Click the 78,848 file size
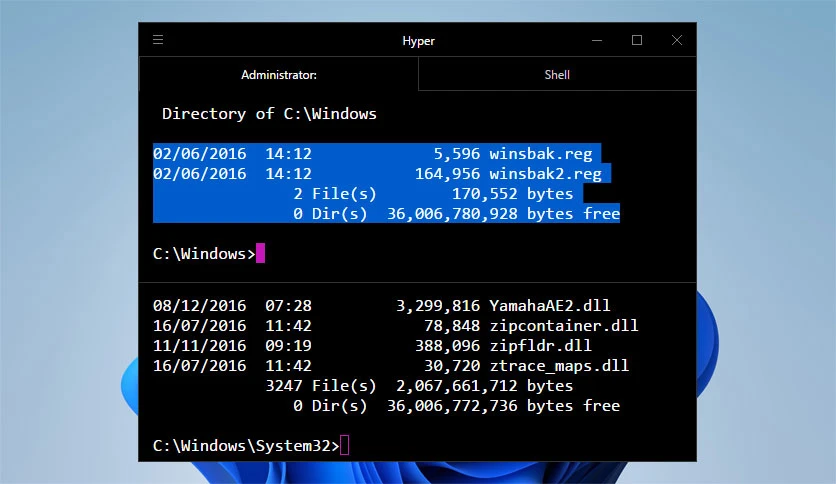Viewport: 836px width, 484px height. tap(452, 326)
